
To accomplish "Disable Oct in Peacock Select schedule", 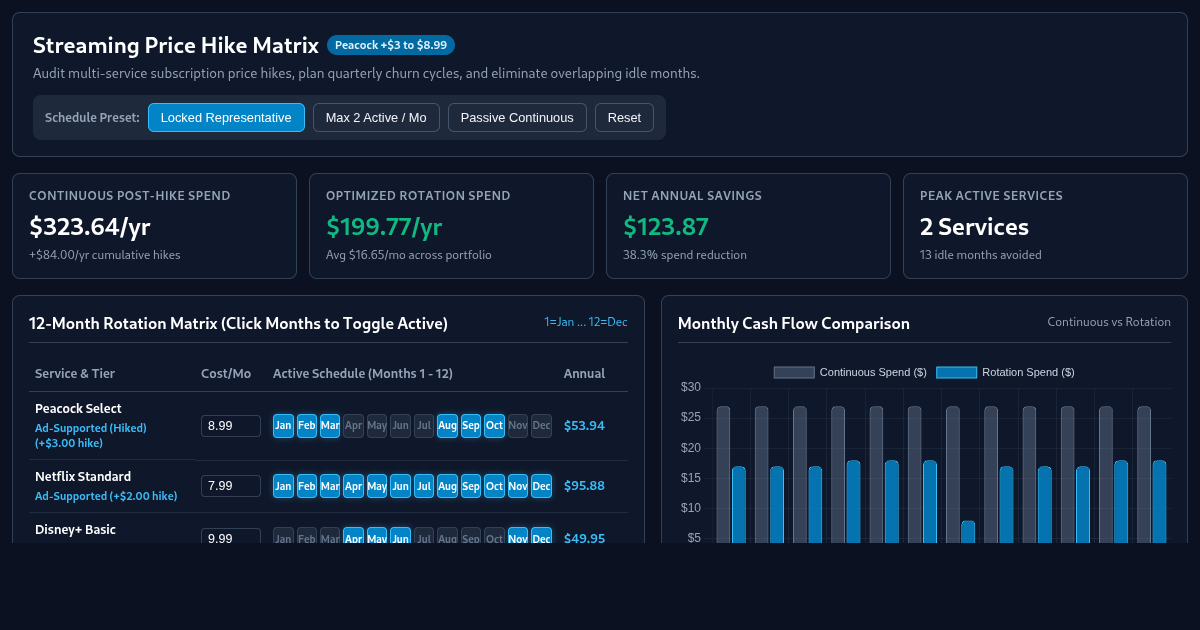I will (x=494, y=426).
